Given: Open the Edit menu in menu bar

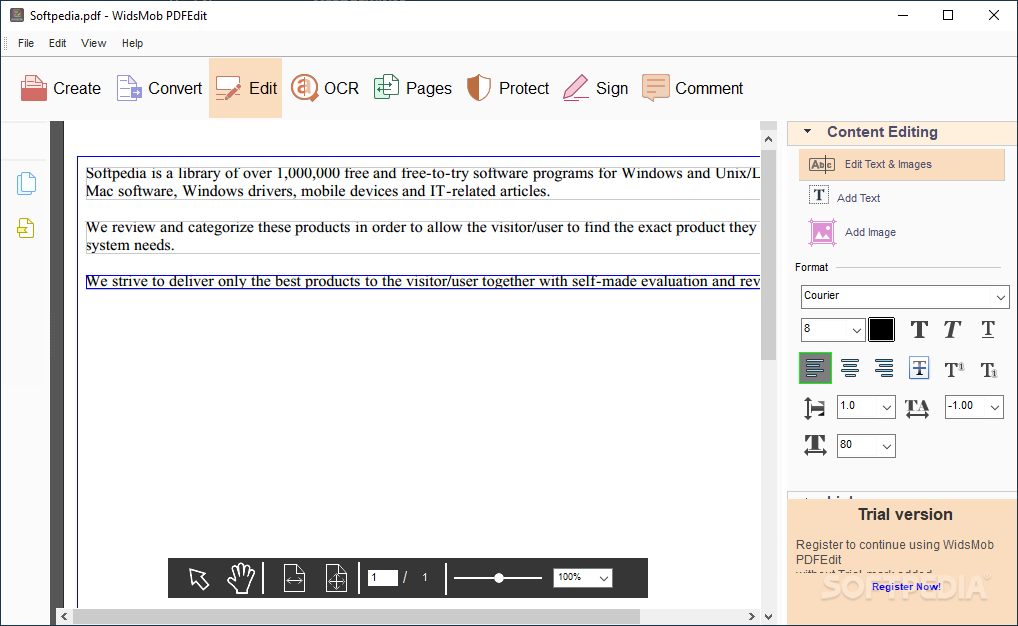Looking at the screenshot, I should click(x=57, y=44).
